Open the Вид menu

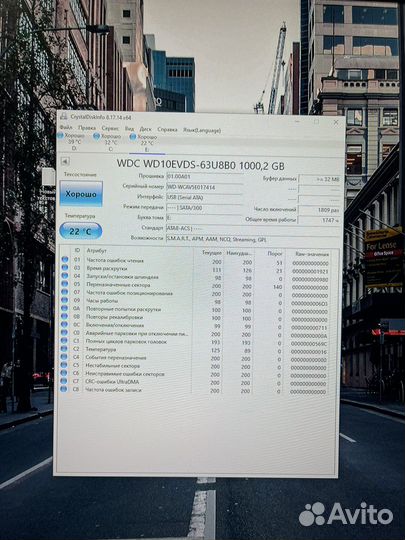[129, 129]
